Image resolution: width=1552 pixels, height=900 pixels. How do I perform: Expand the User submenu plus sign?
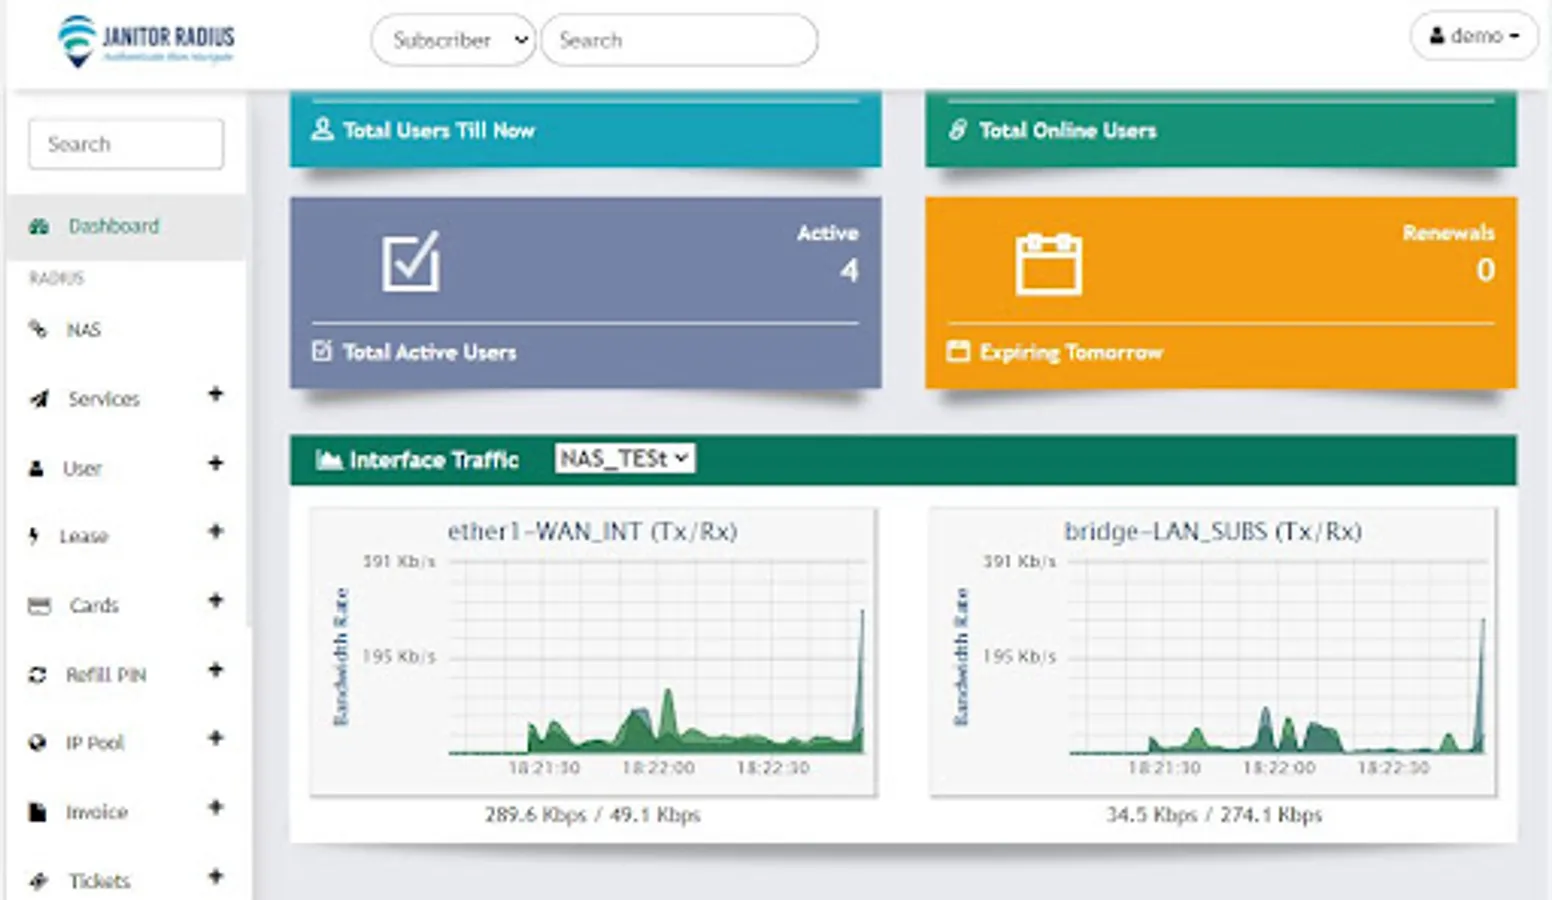[215, 463]
